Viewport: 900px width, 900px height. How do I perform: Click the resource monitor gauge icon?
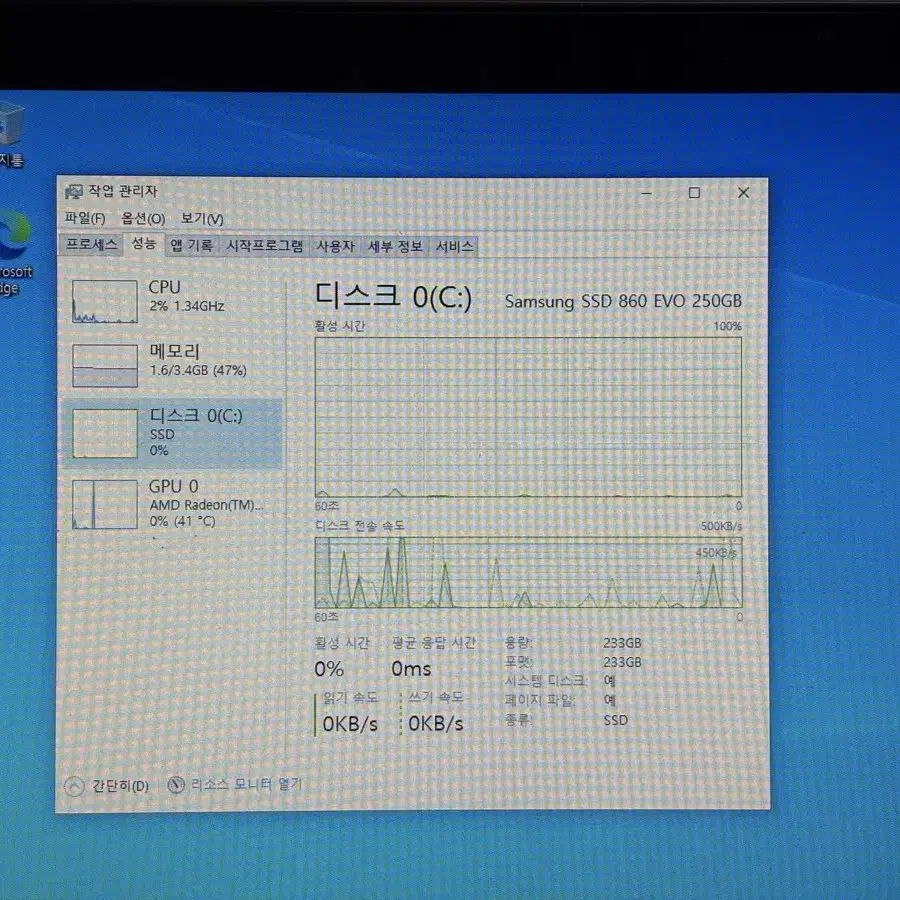click(176, 785)
